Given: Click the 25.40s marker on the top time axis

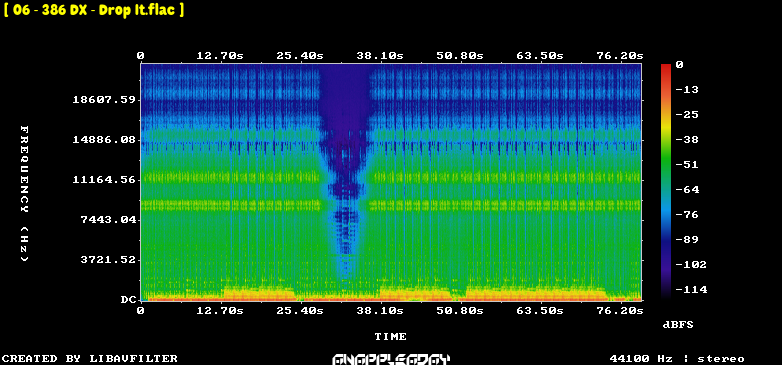Looking at the screenshot, I should point(300,55).
